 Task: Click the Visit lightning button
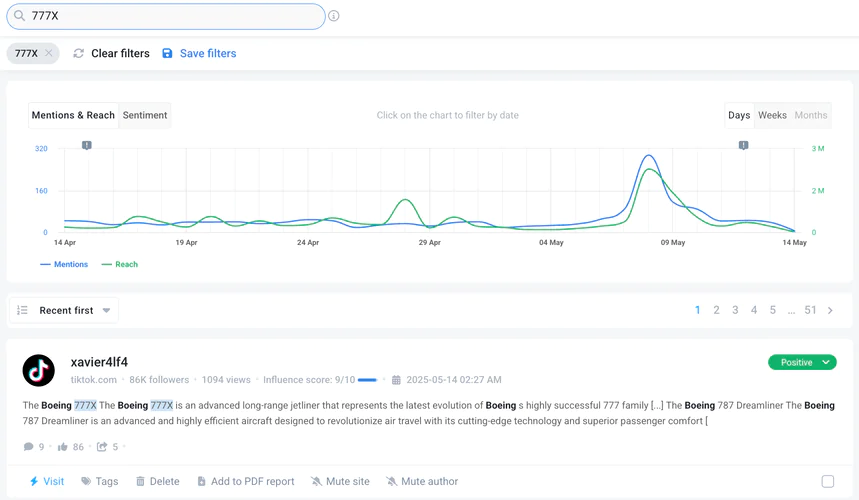point(47,481)
